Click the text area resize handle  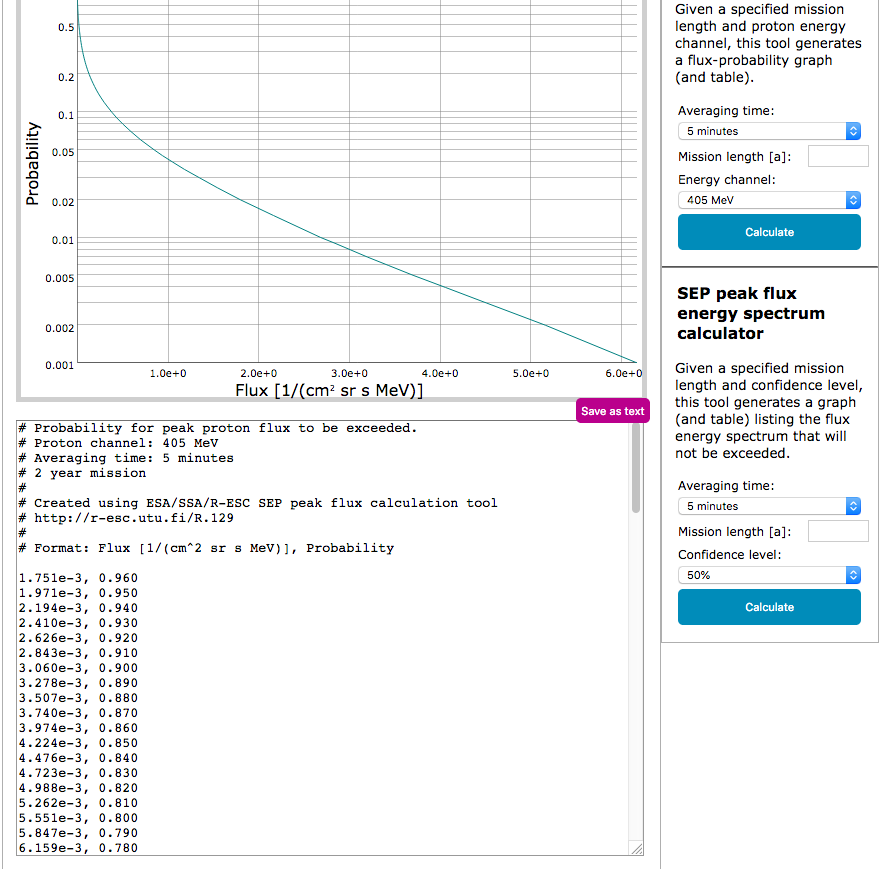pyautogui.click(x=635, y=848)
